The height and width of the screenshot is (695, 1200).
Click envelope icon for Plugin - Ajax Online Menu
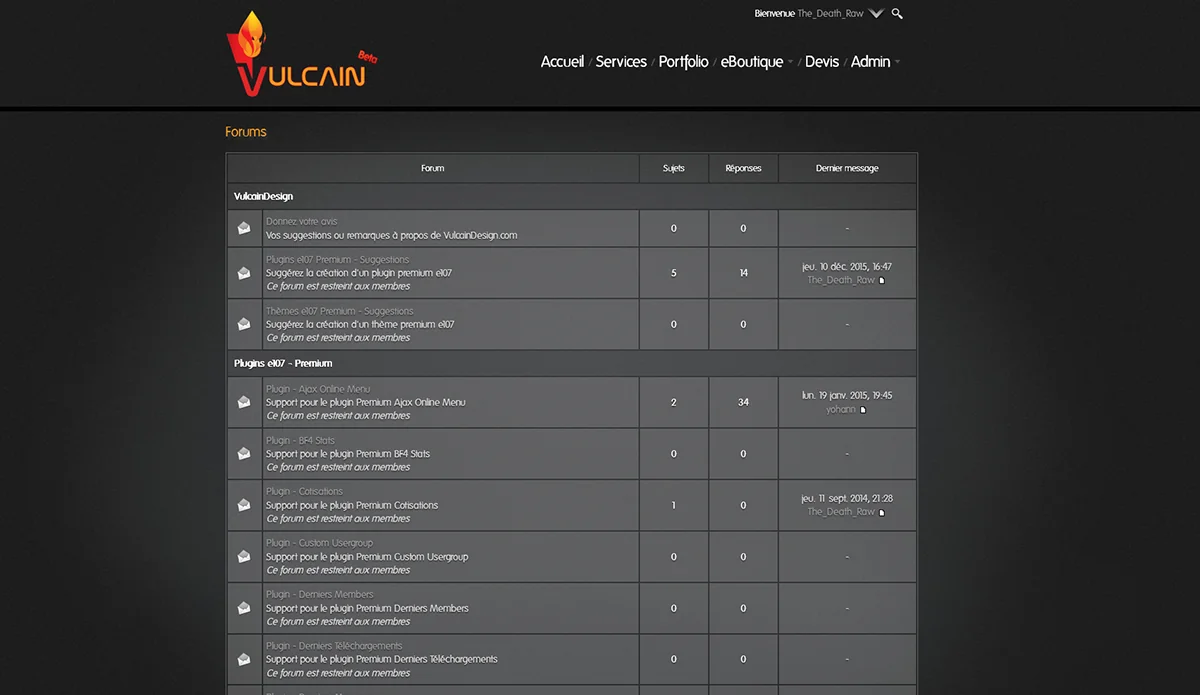tap(244, 402)
